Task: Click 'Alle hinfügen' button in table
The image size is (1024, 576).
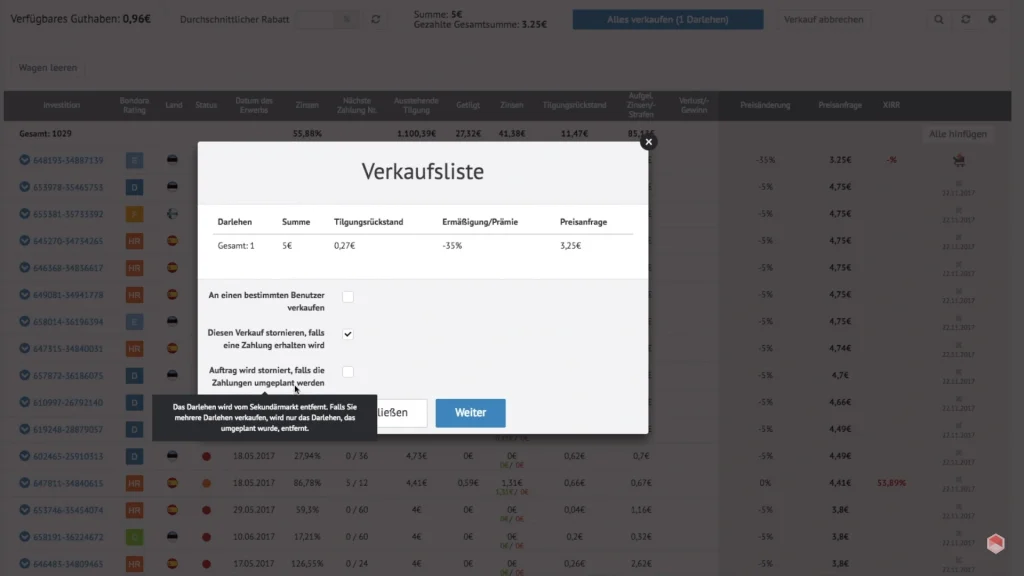Action: pyautogui.click(x=958, y=133)
